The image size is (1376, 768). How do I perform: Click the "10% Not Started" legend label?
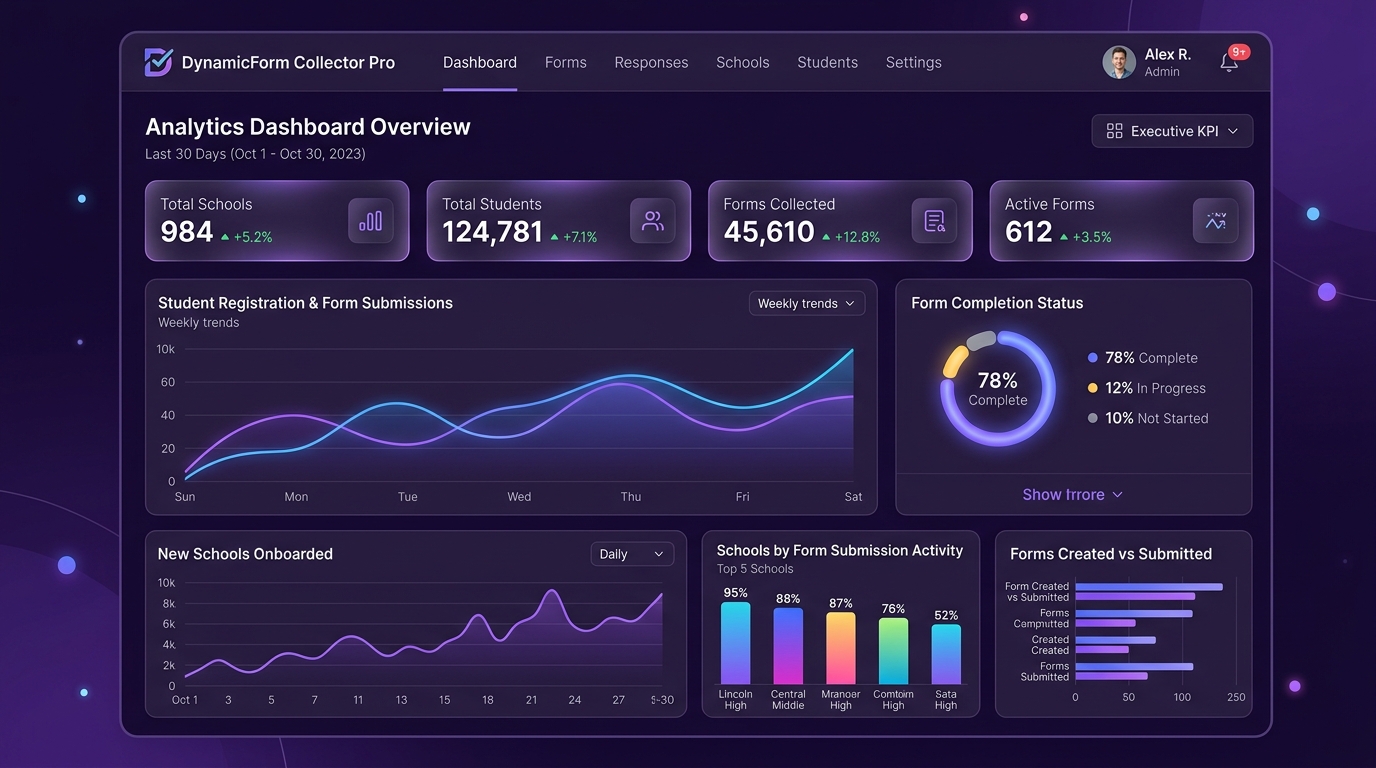tap(1157, 418)
